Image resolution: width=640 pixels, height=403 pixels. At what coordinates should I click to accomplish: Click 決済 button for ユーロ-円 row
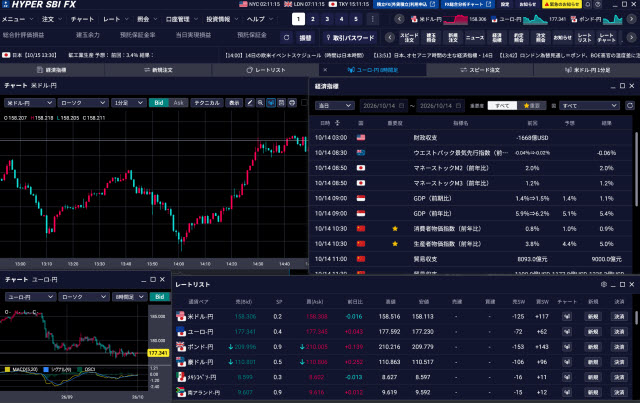point(619,332)
